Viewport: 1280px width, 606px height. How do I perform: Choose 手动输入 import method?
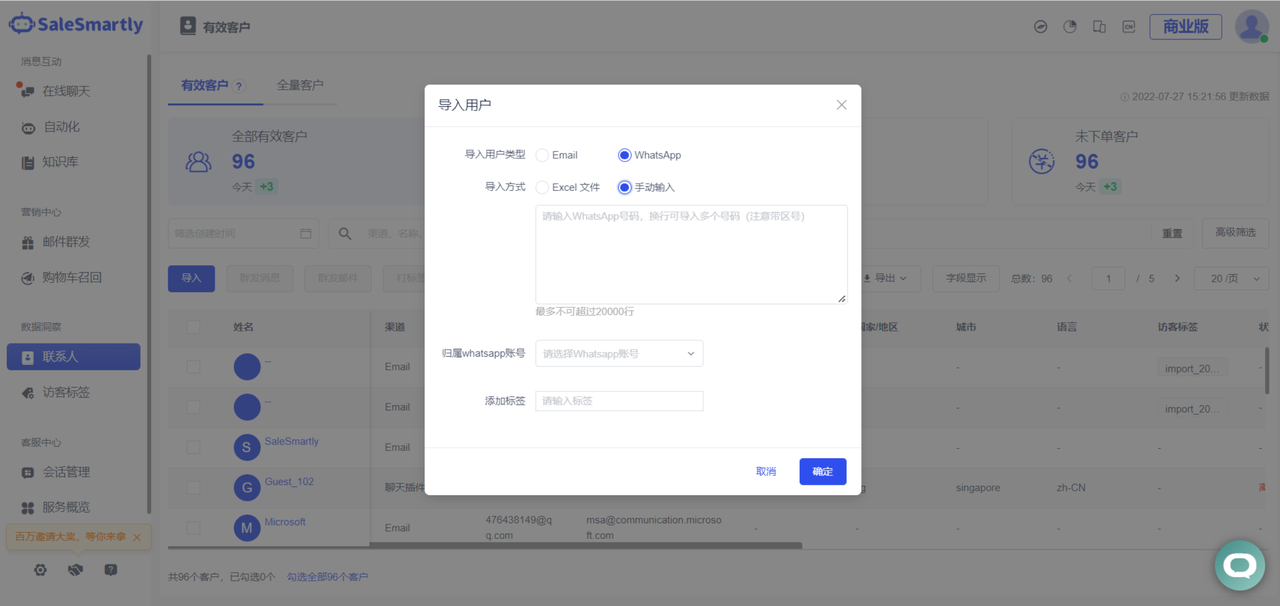(646, 187)
